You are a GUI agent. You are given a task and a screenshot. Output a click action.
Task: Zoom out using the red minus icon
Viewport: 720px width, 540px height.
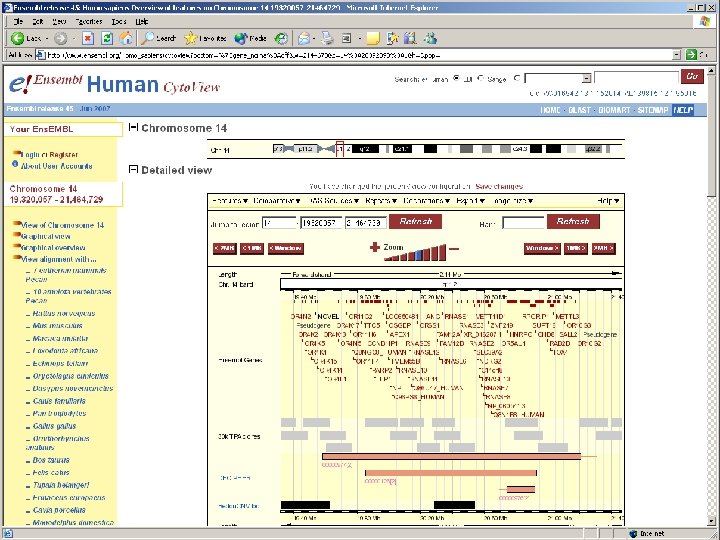tap(453, 249)
